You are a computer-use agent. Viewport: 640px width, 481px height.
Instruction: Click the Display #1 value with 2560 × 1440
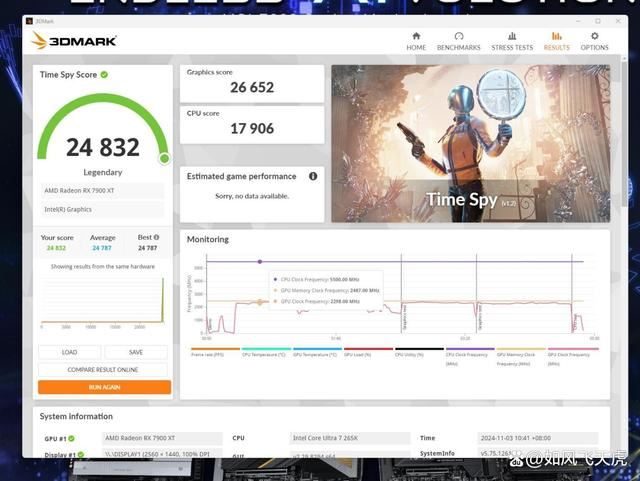[162, 454]
